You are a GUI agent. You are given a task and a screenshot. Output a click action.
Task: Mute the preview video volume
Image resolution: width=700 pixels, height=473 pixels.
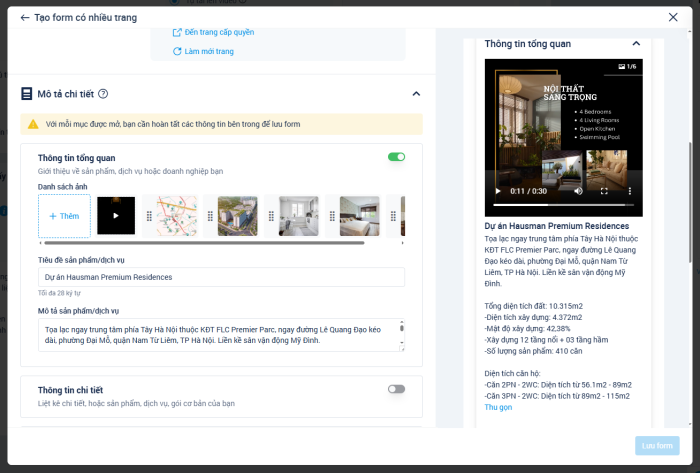[578, 191]
